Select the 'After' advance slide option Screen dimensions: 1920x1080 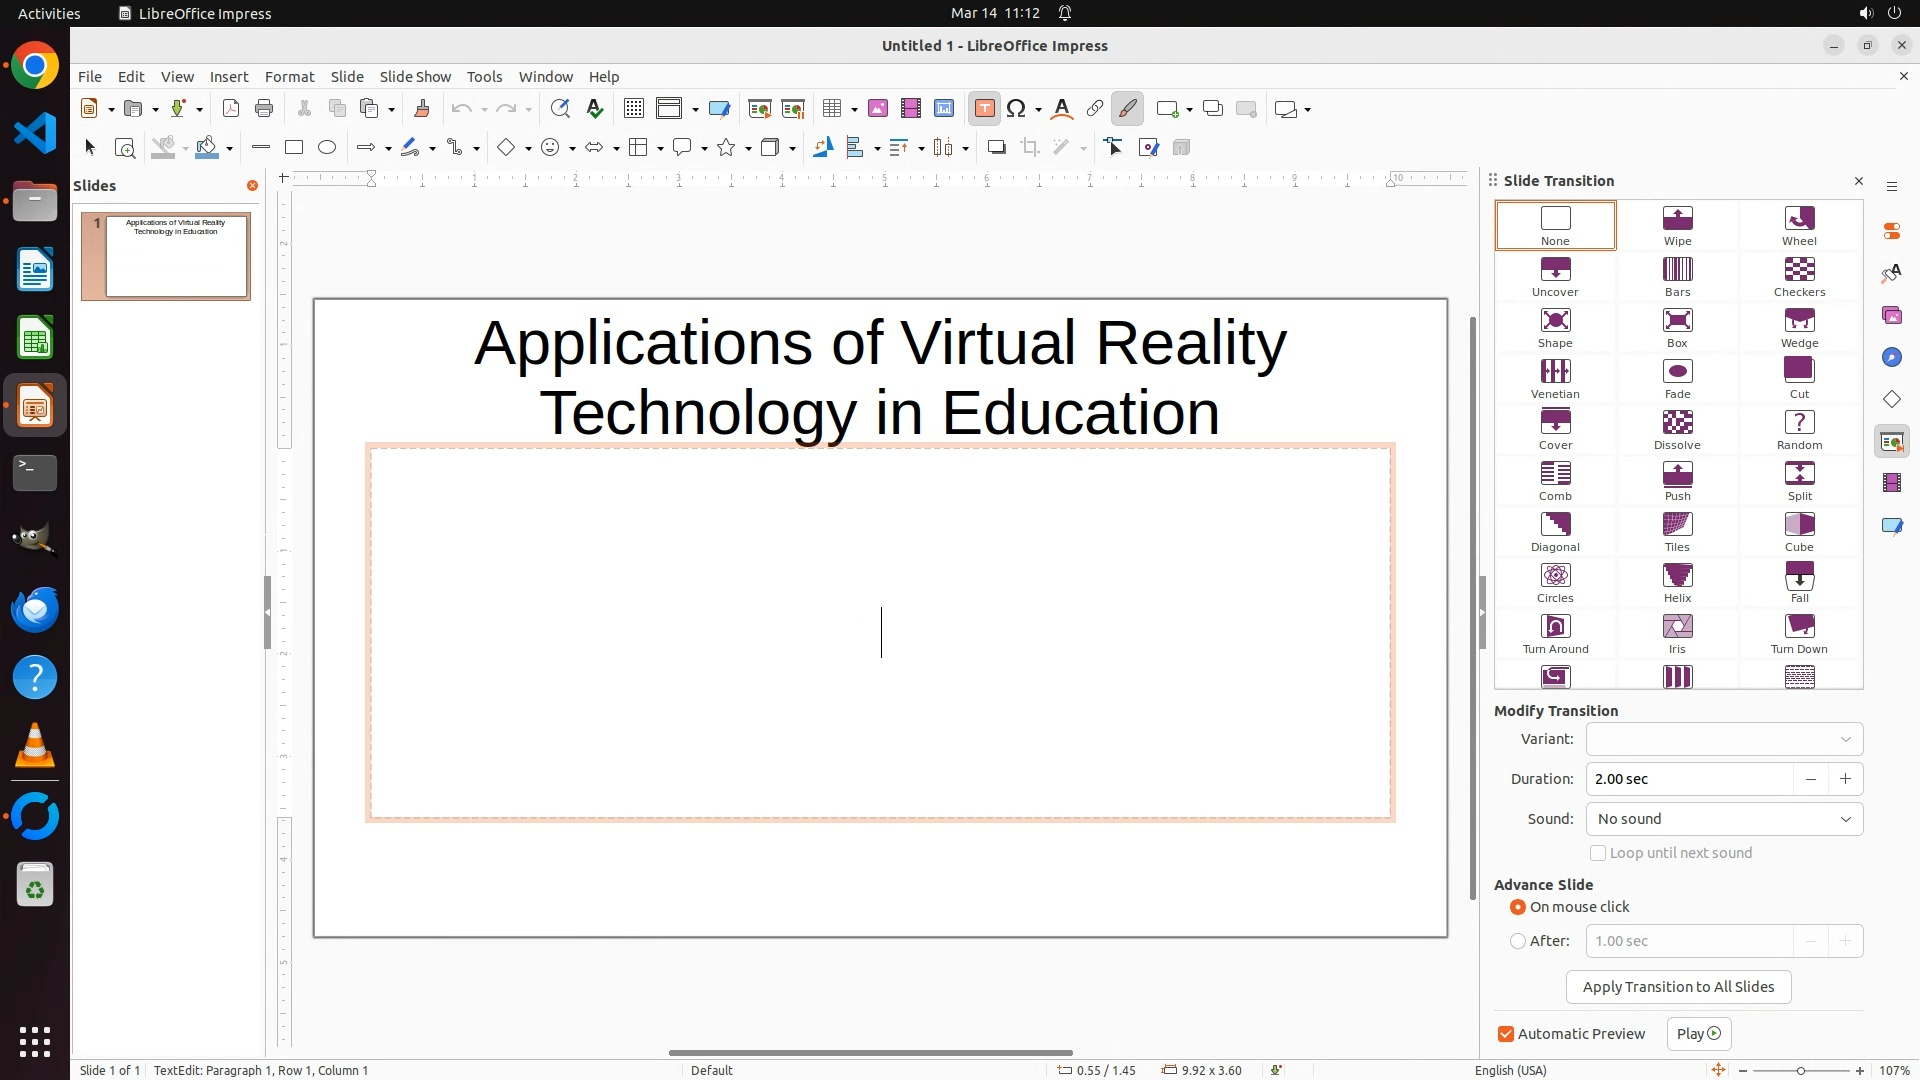[x=1518, y=941]
